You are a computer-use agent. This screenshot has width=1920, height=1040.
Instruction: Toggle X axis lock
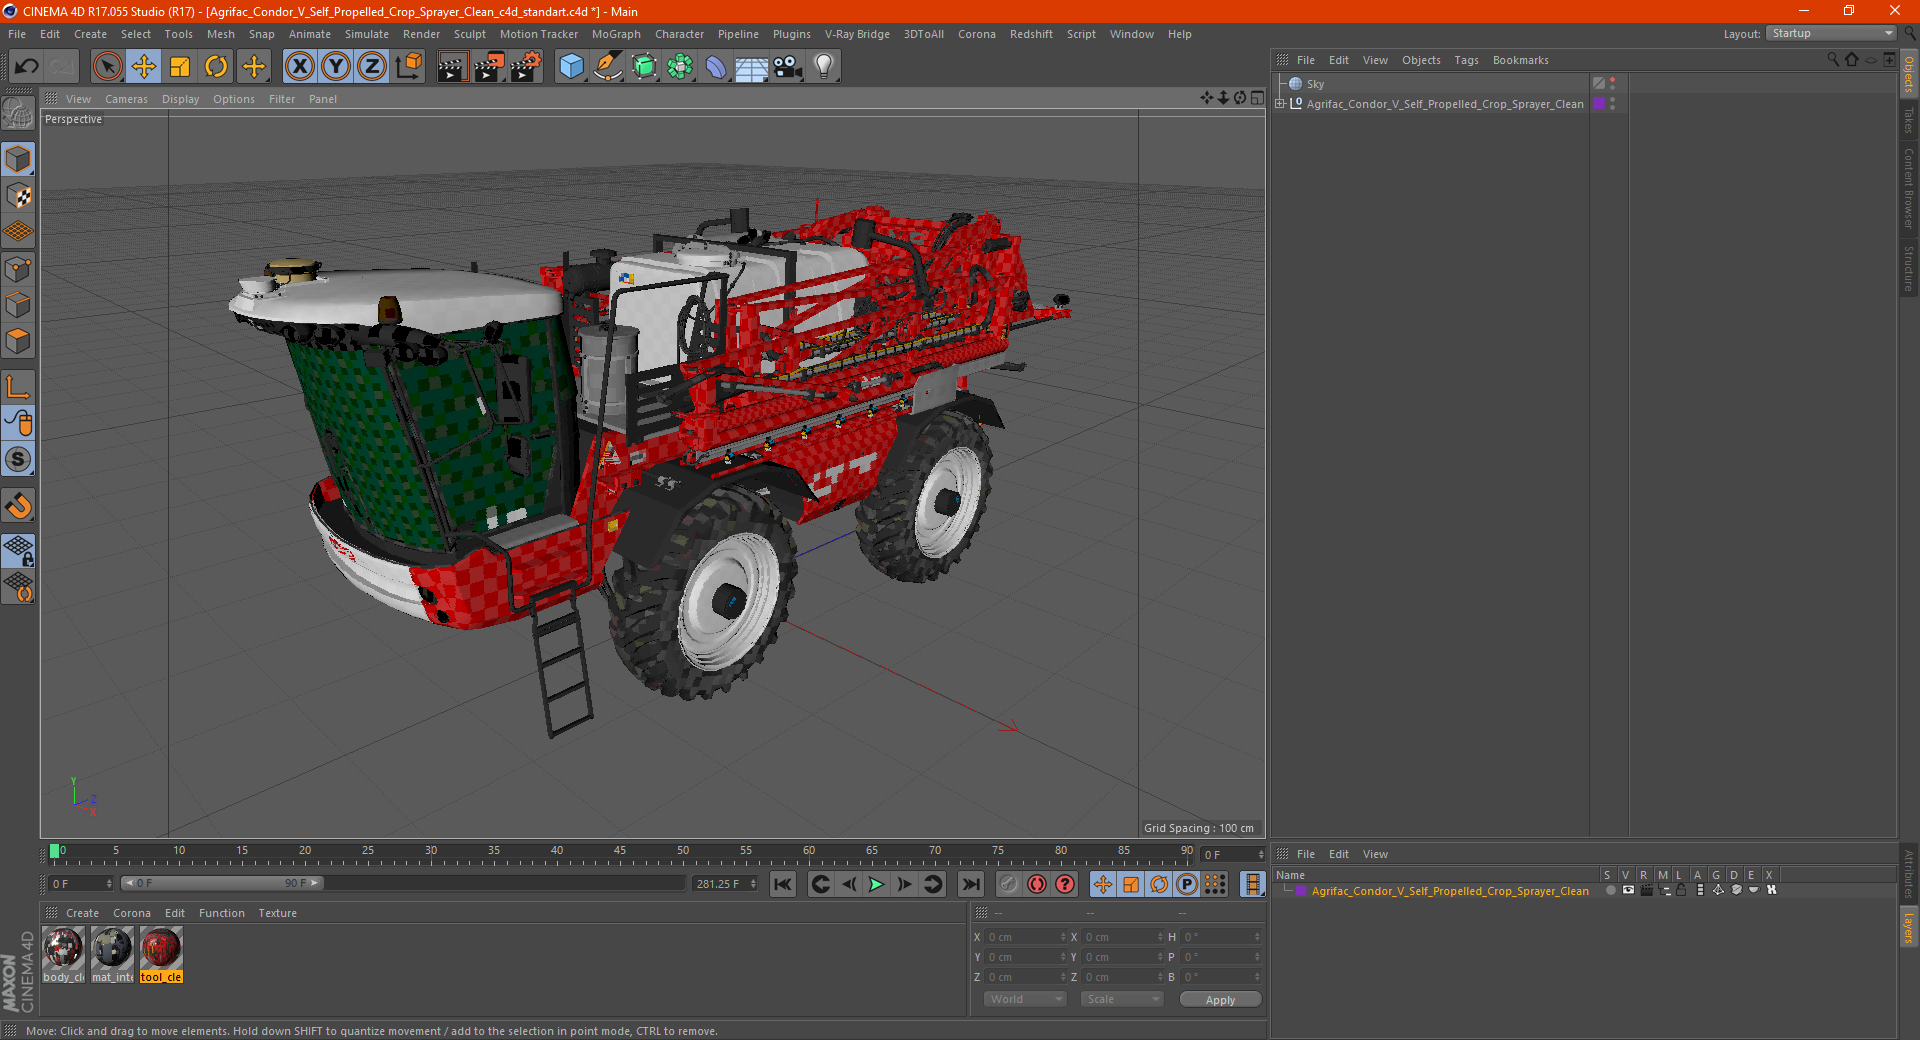tap(299, 67)
